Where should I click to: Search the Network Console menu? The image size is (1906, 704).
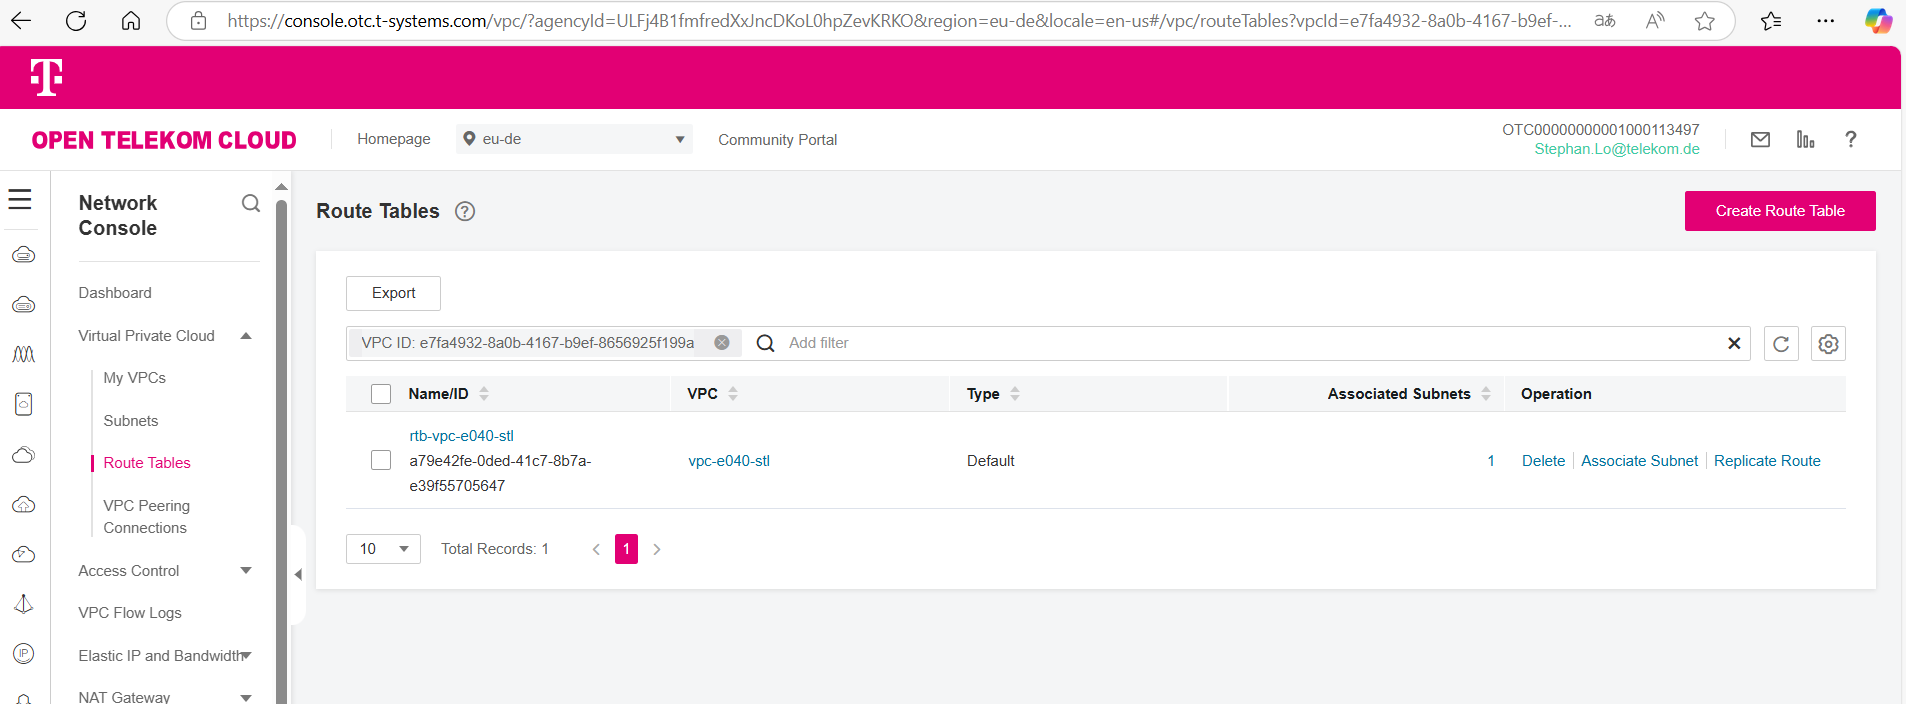tap(251, 203)
